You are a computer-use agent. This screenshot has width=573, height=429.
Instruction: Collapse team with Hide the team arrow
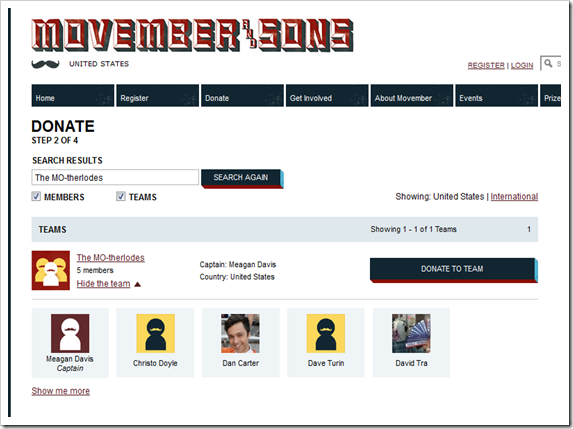pyautogui.click(x=137, y=284)
